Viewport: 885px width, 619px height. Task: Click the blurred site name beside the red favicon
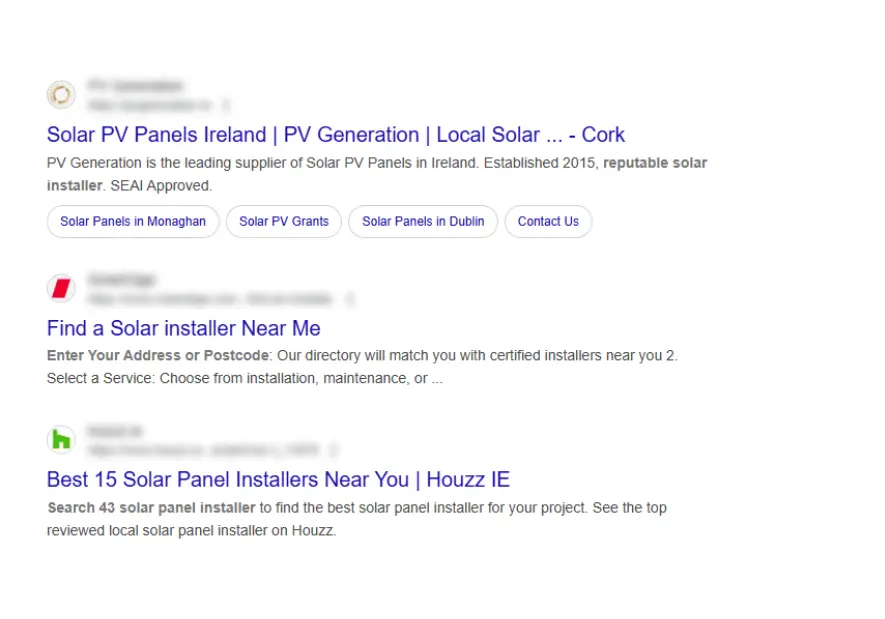[121, 280]
